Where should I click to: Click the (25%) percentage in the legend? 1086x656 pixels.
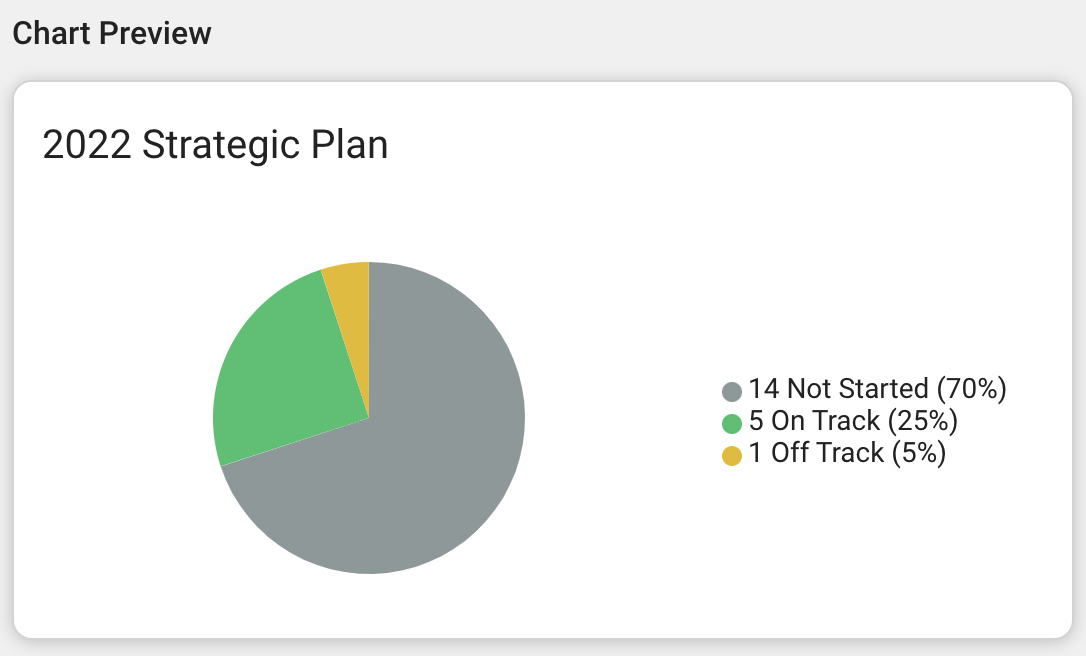tap(923, 421)
